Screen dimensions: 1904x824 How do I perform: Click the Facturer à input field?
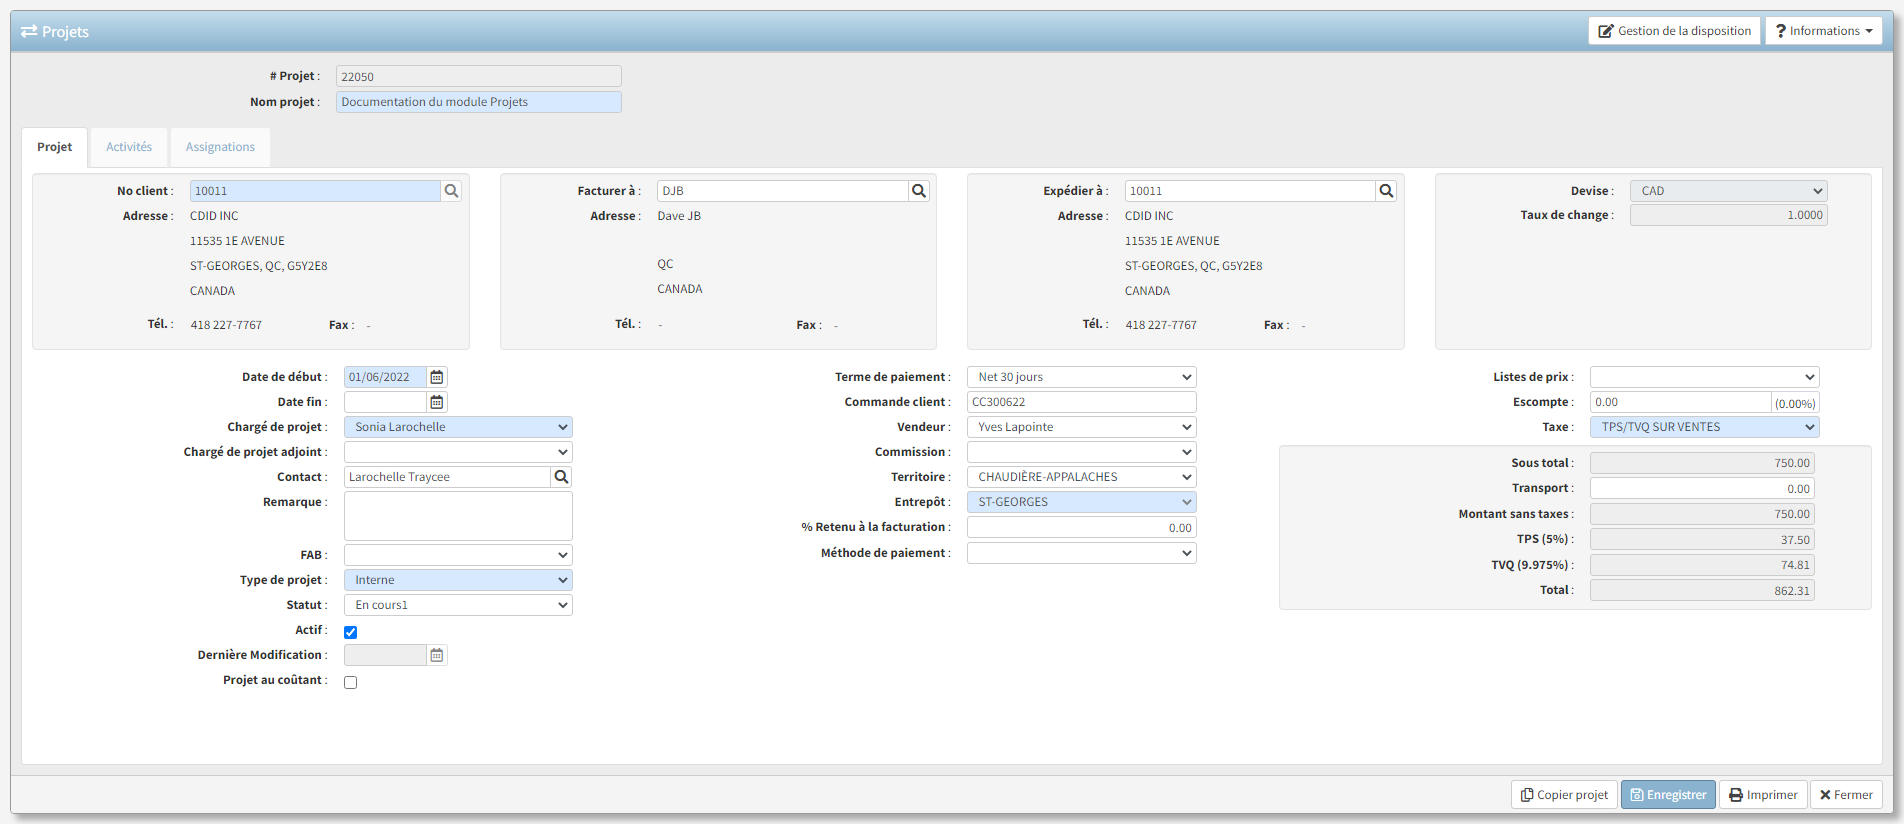point(783,191)
